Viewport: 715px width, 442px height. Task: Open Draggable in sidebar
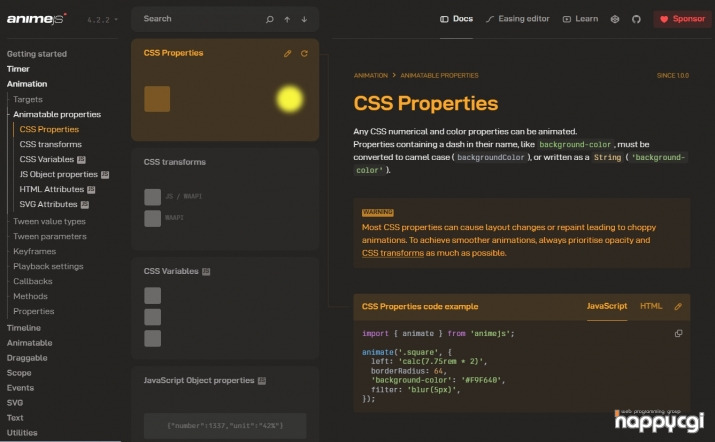pos(27,358)
